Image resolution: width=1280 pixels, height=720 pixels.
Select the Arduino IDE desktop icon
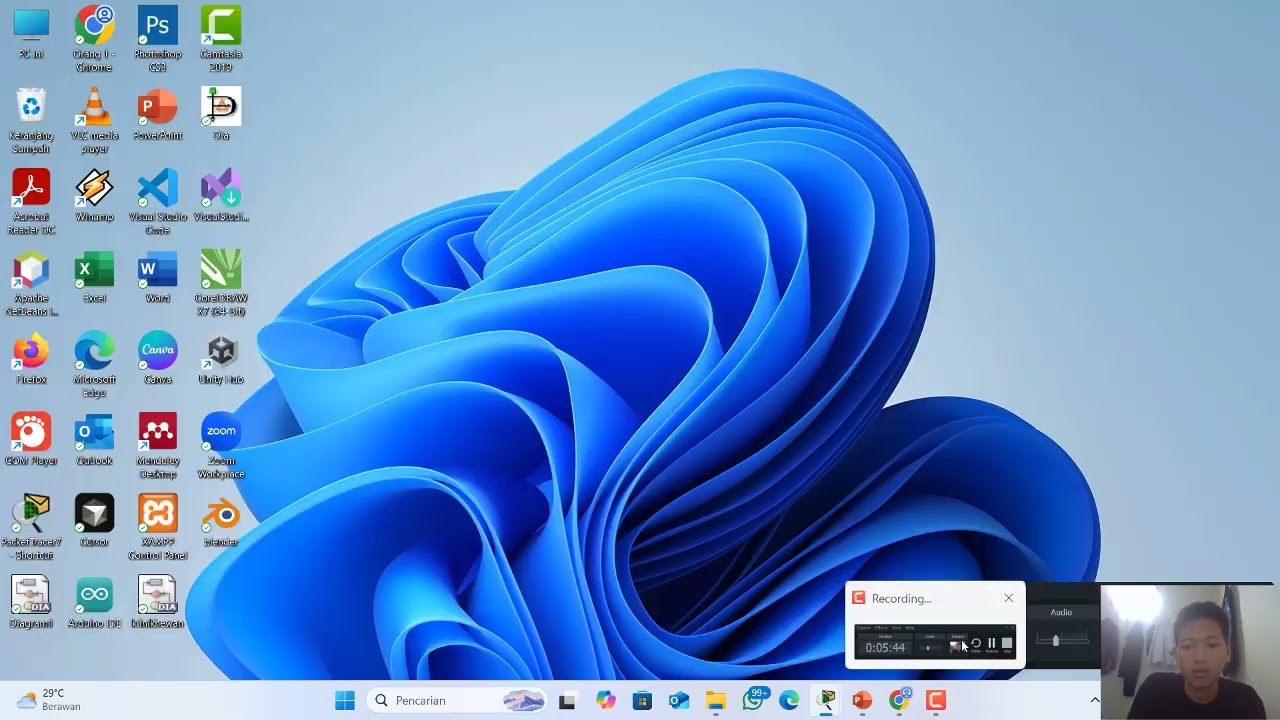94,602
